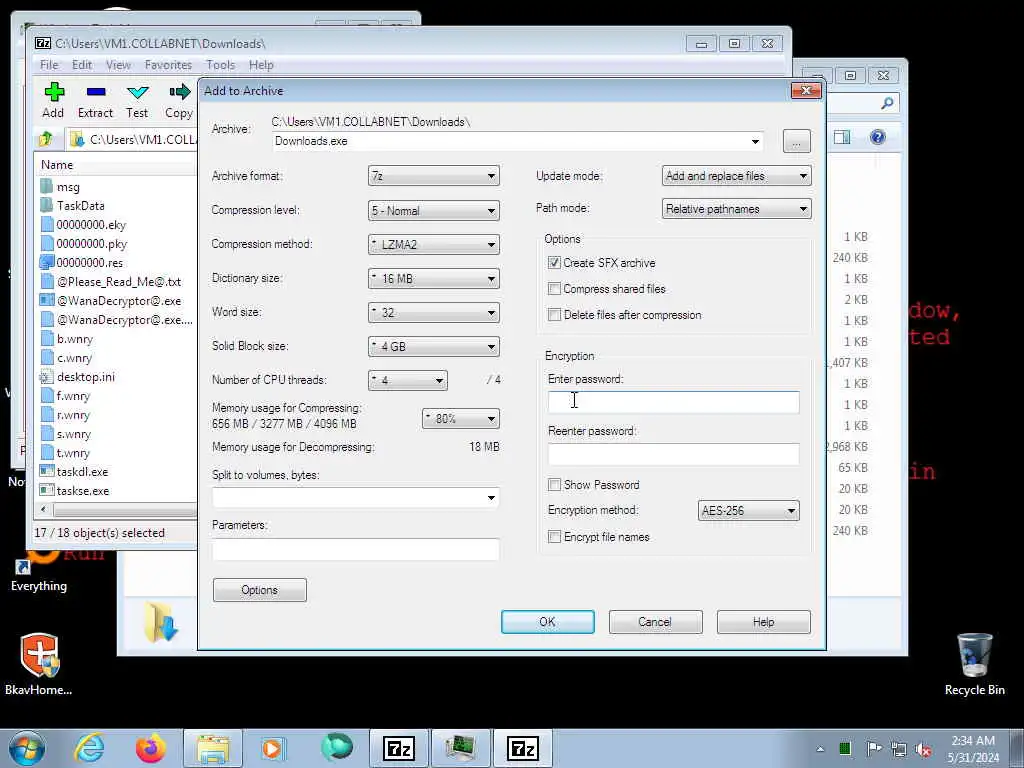Click OK to create the archive

pos(548,622)
